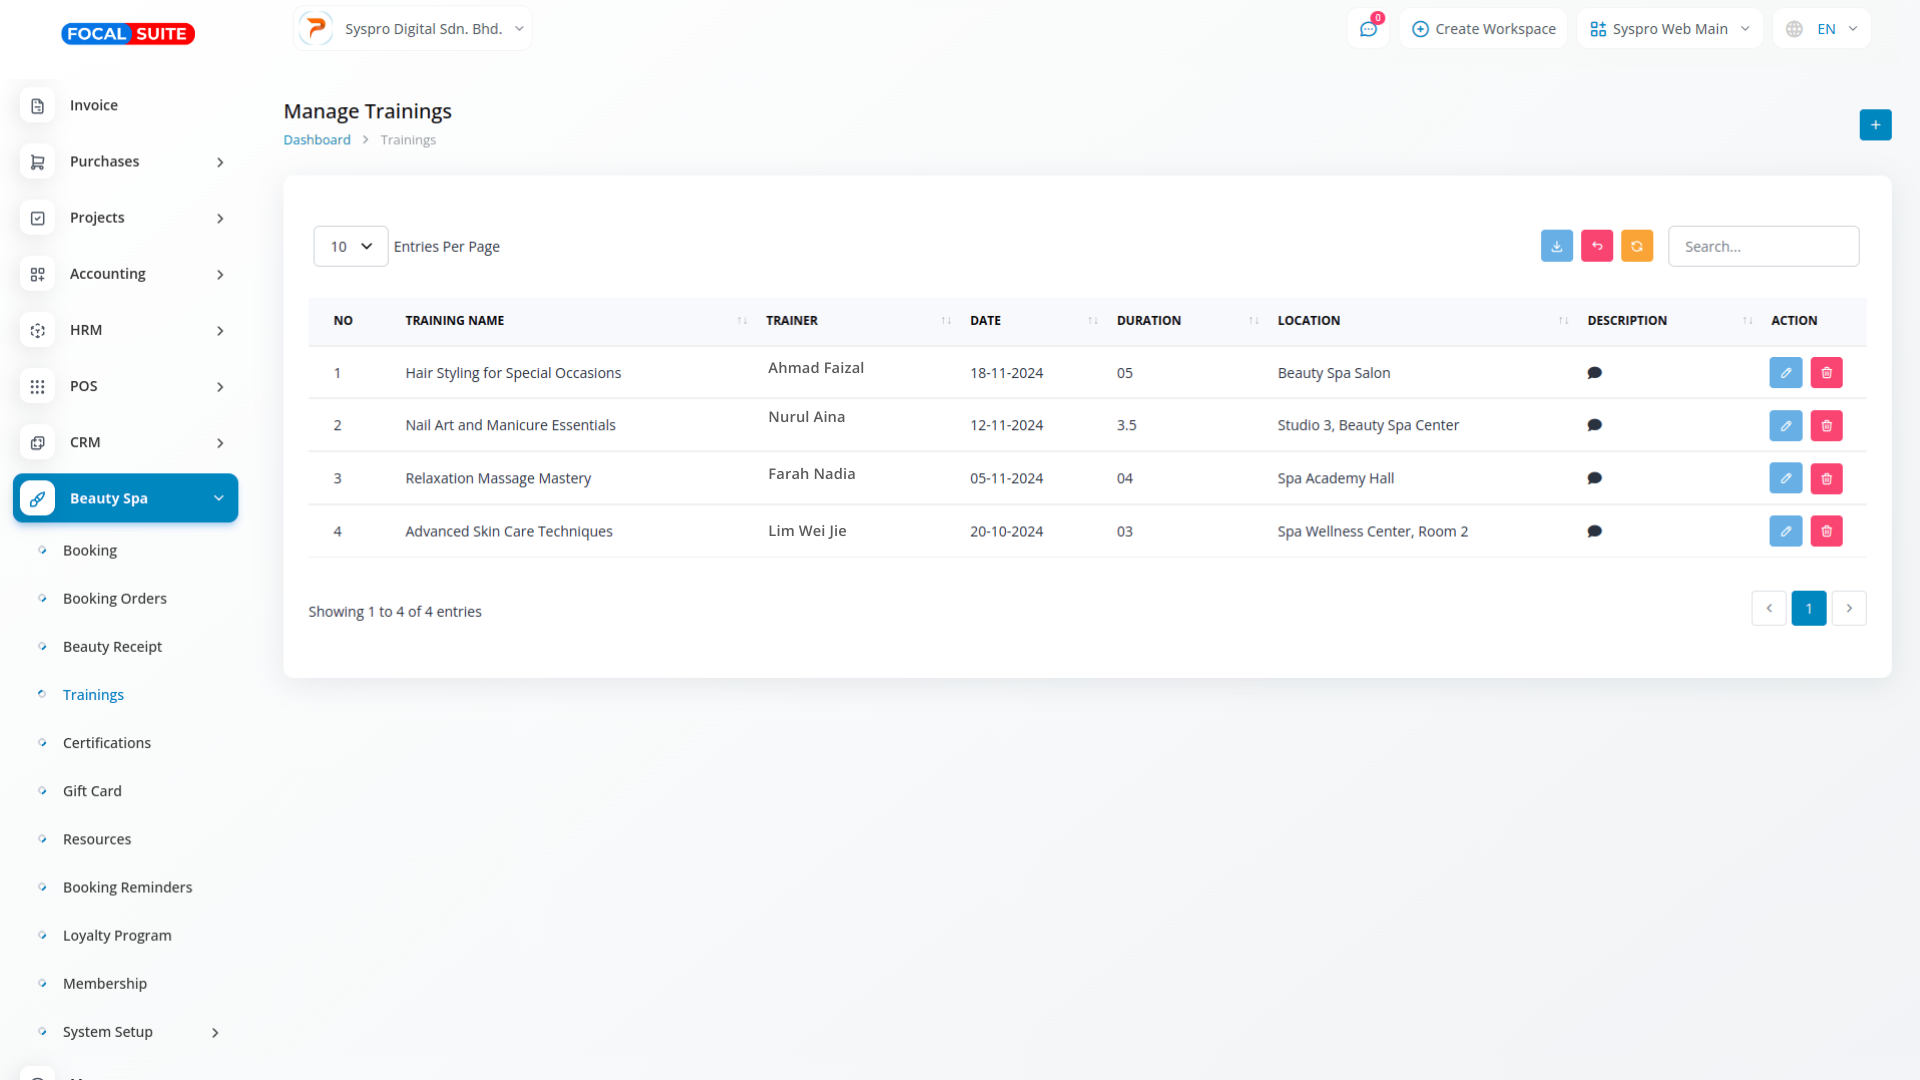Delete the Nail Art training row

click(x=1826, y=426)
